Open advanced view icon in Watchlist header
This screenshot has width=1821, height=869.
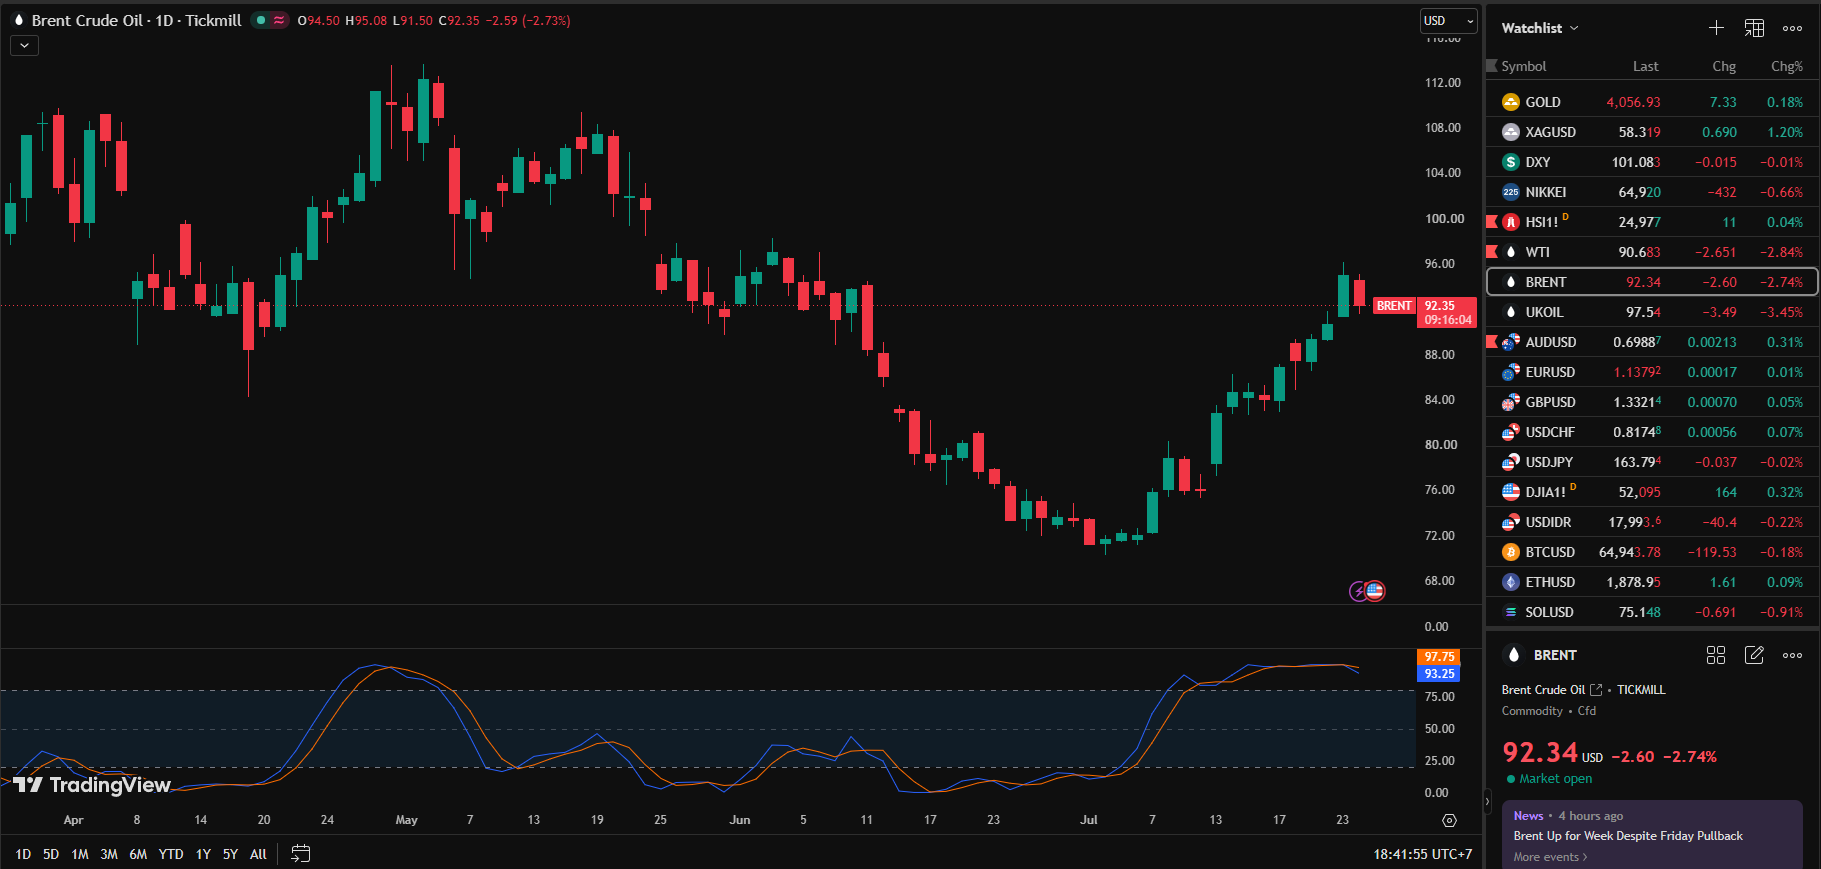point(1754,28)
